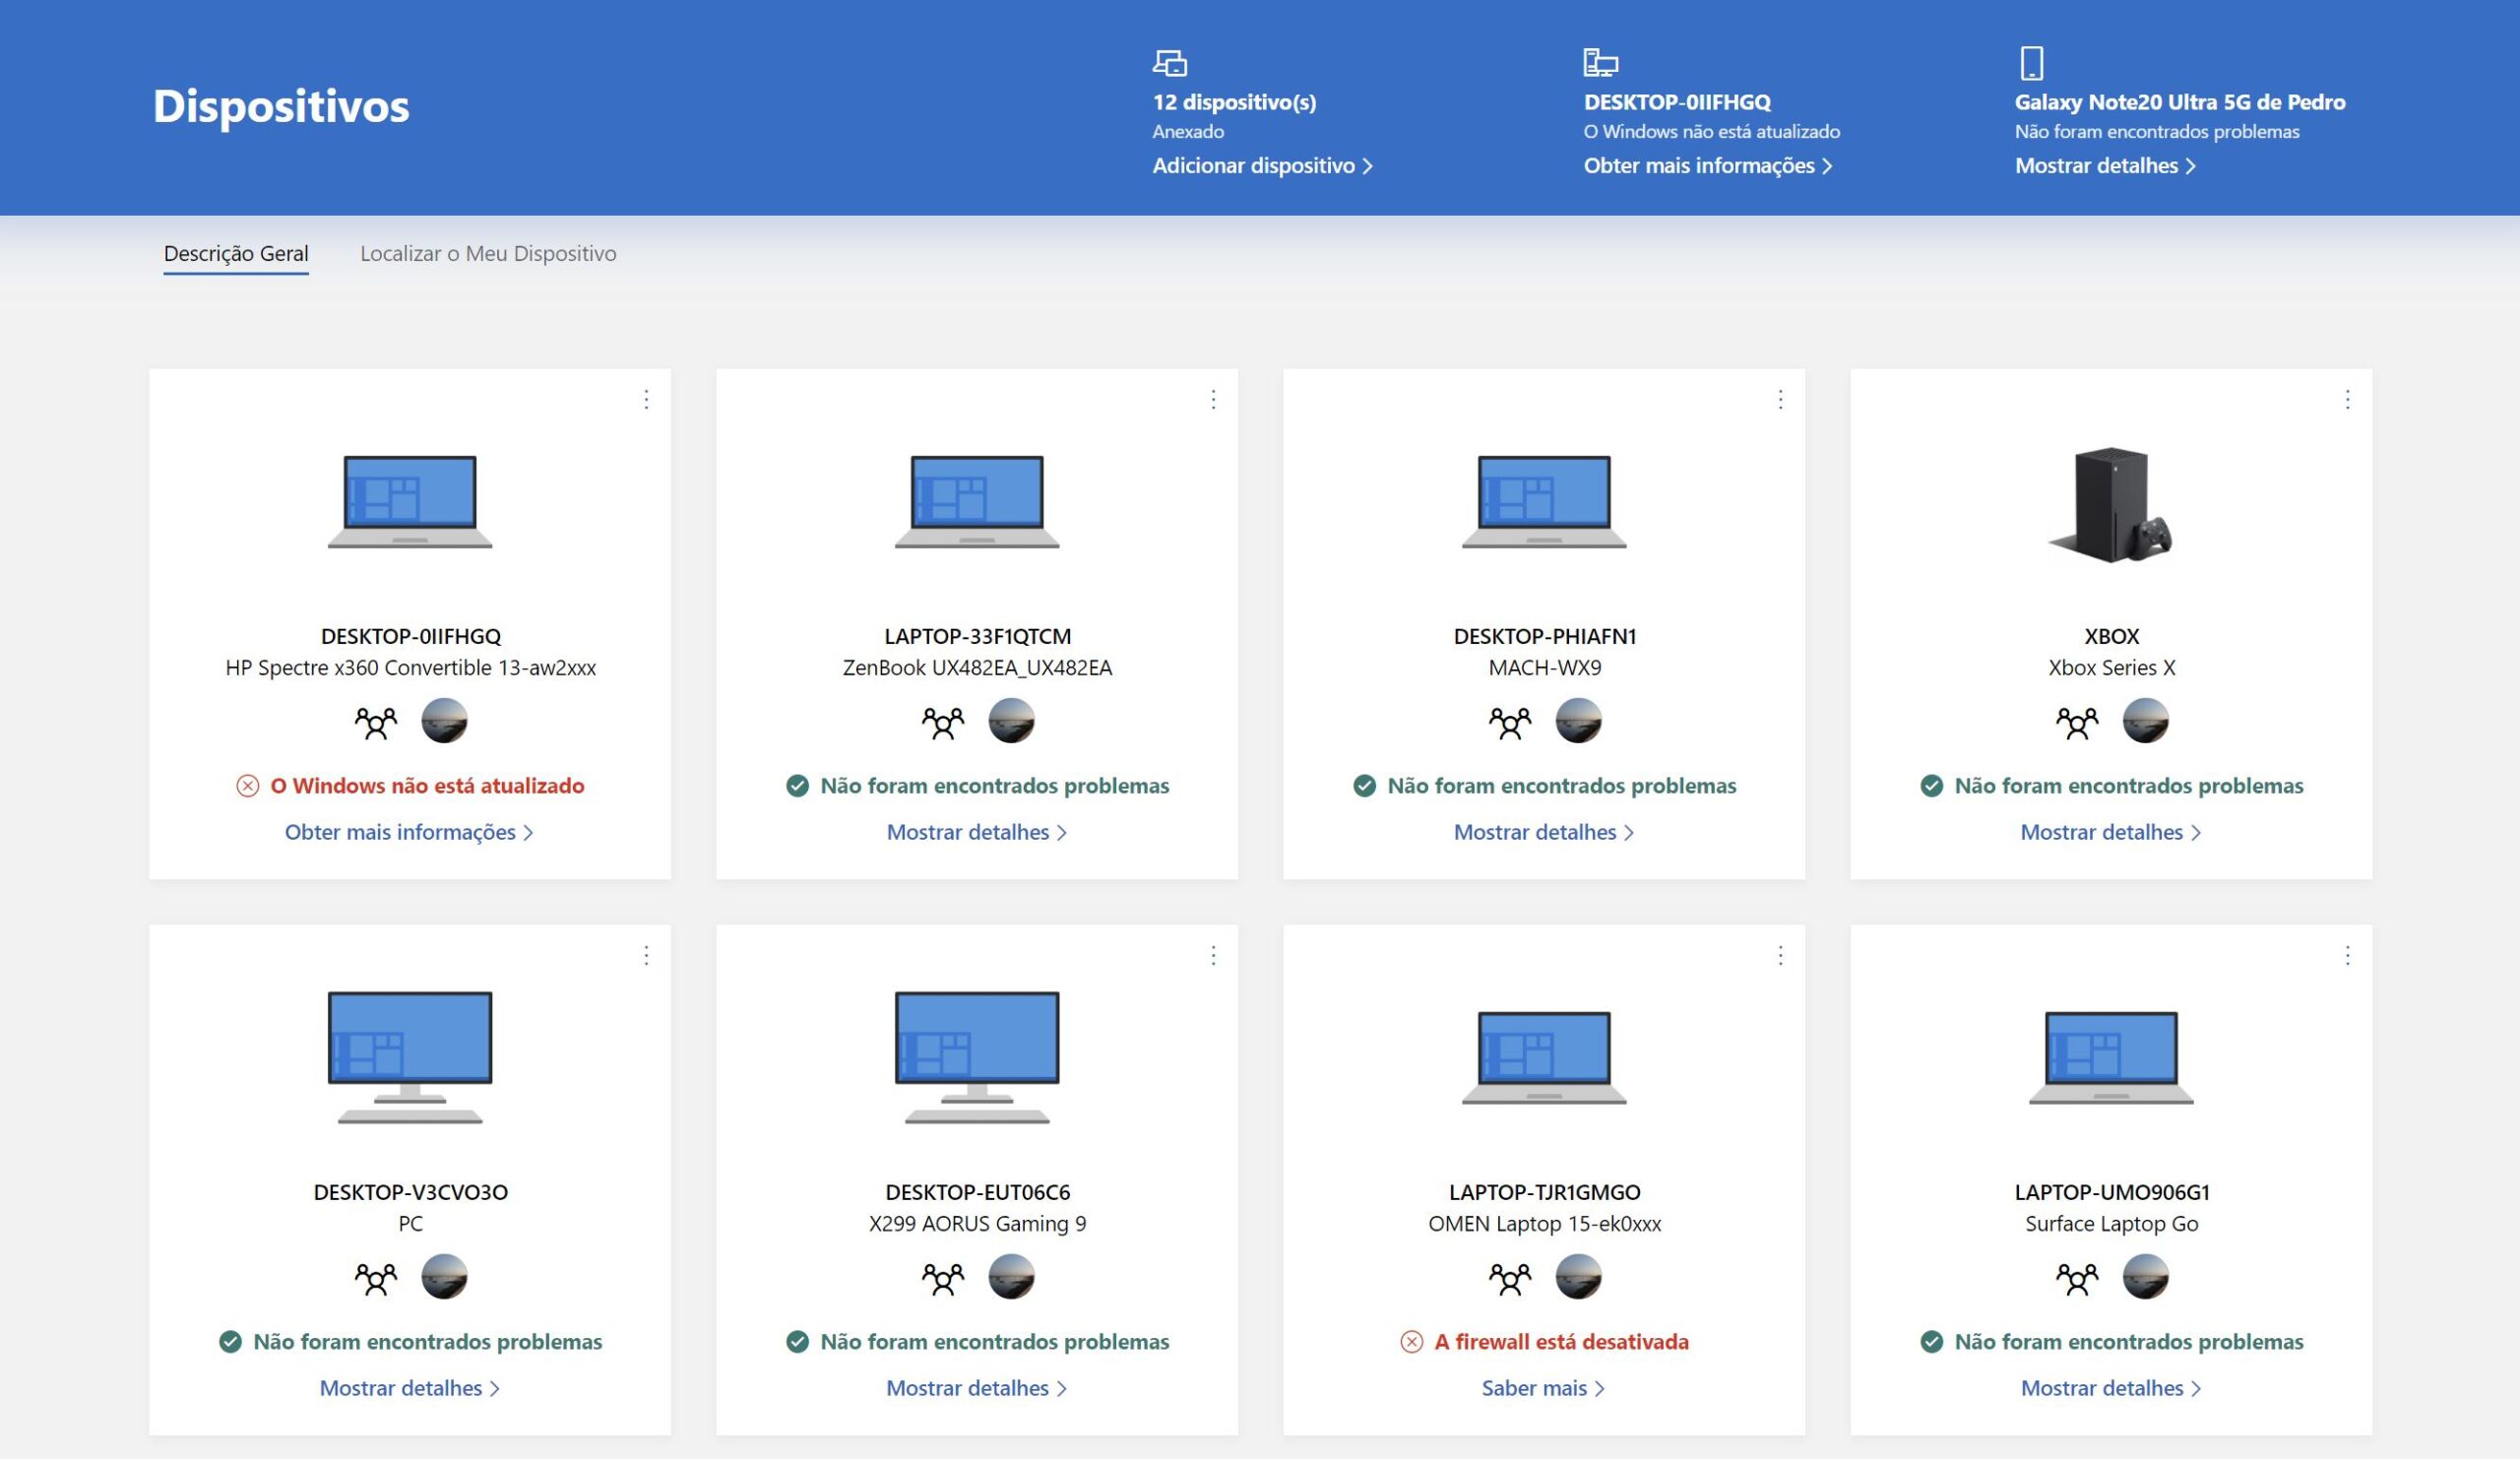This screenshot has height=1459, width=2520.
Task: Click the family group icon on LAPTOP-TJR1GMGO card
Action: click(1510, 1278)
